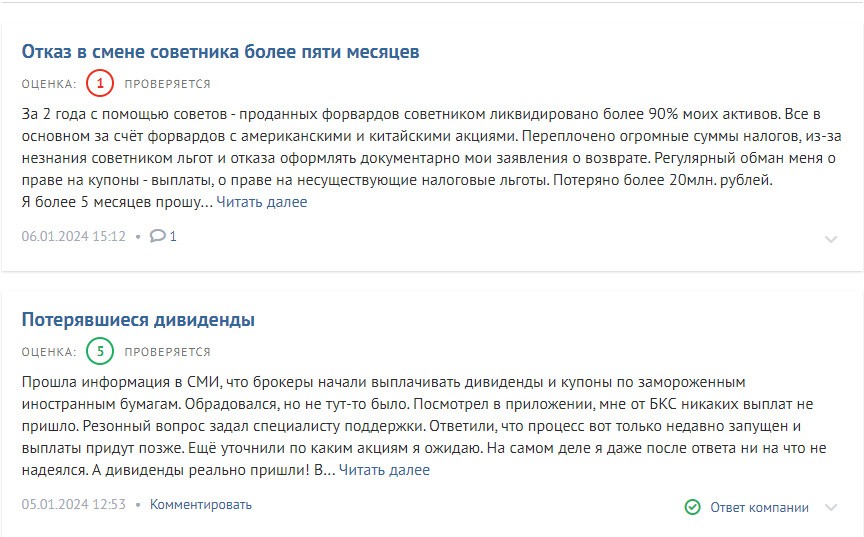Click the green checkmark icon beside company reply
This screenshot has width=864, height=537.
coord(693,507)
